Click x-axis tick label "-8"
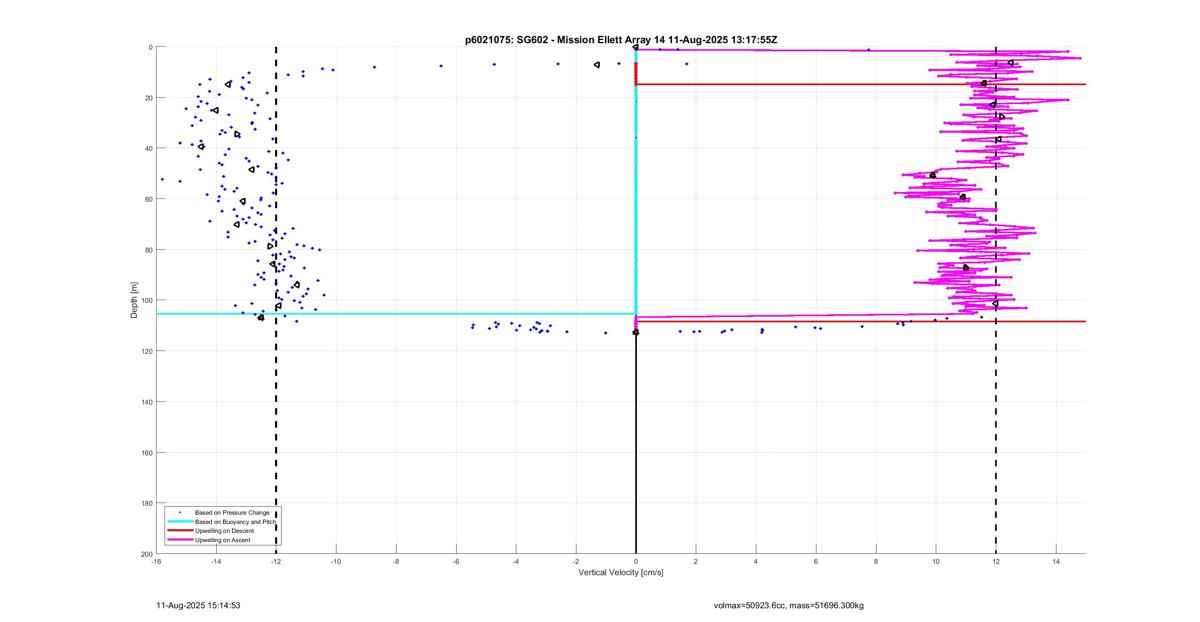The image size is (1200, 622). pyautogui.click(x=396, y=561)
